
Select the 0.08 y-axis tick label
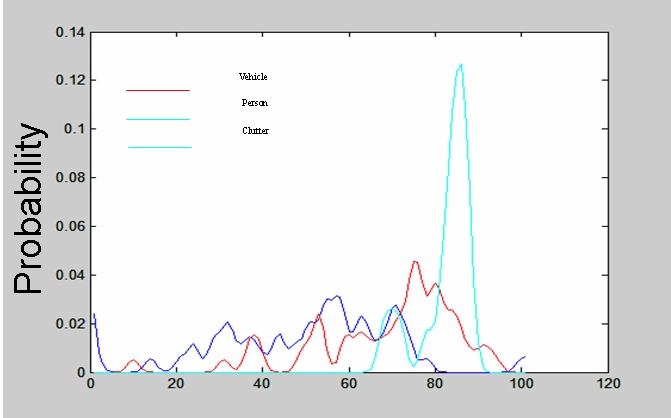click(70, 177)
